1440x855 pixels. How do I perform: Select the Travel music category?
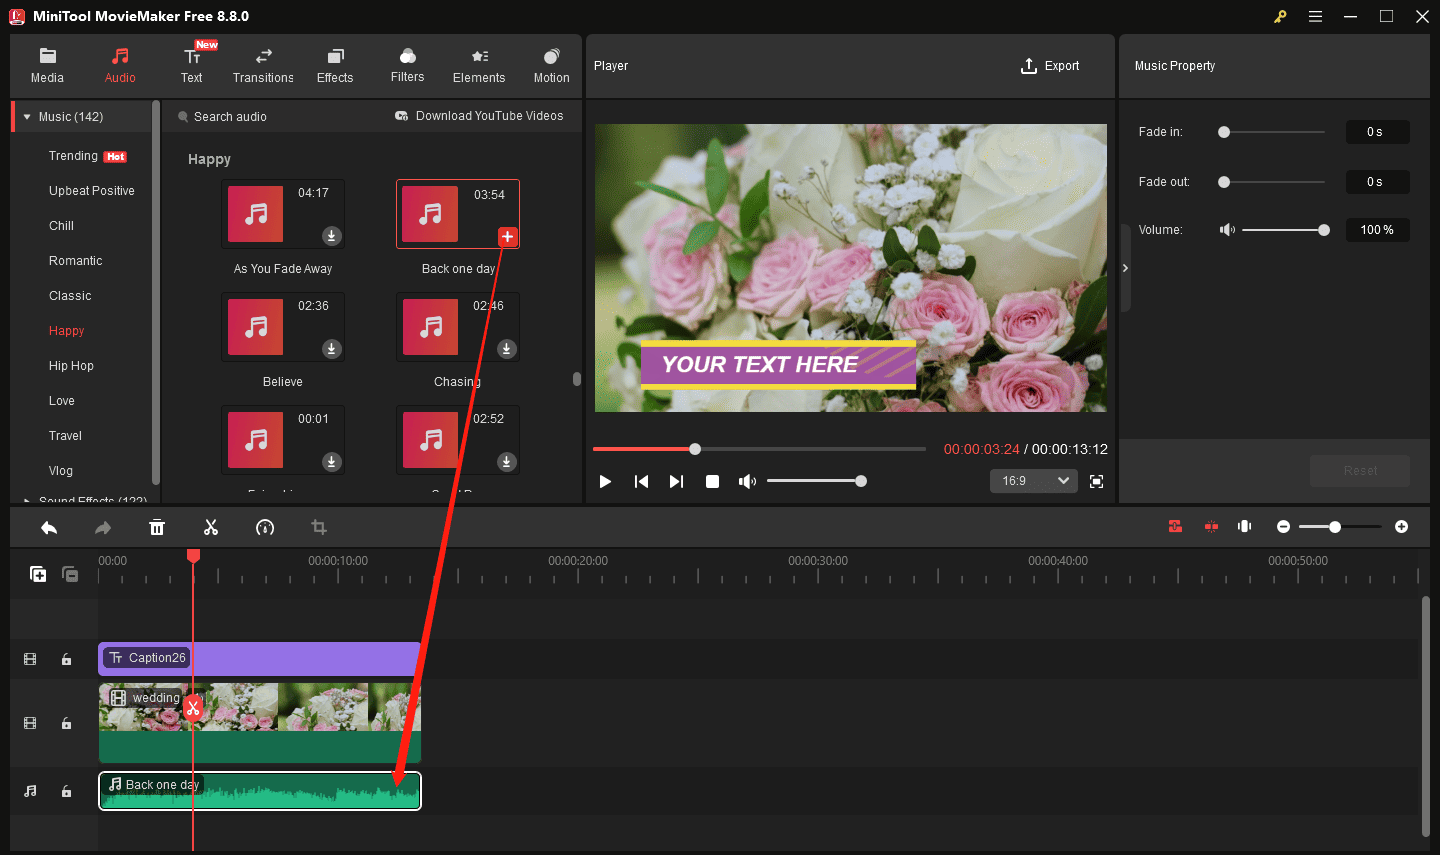click(x=65, y=436)
